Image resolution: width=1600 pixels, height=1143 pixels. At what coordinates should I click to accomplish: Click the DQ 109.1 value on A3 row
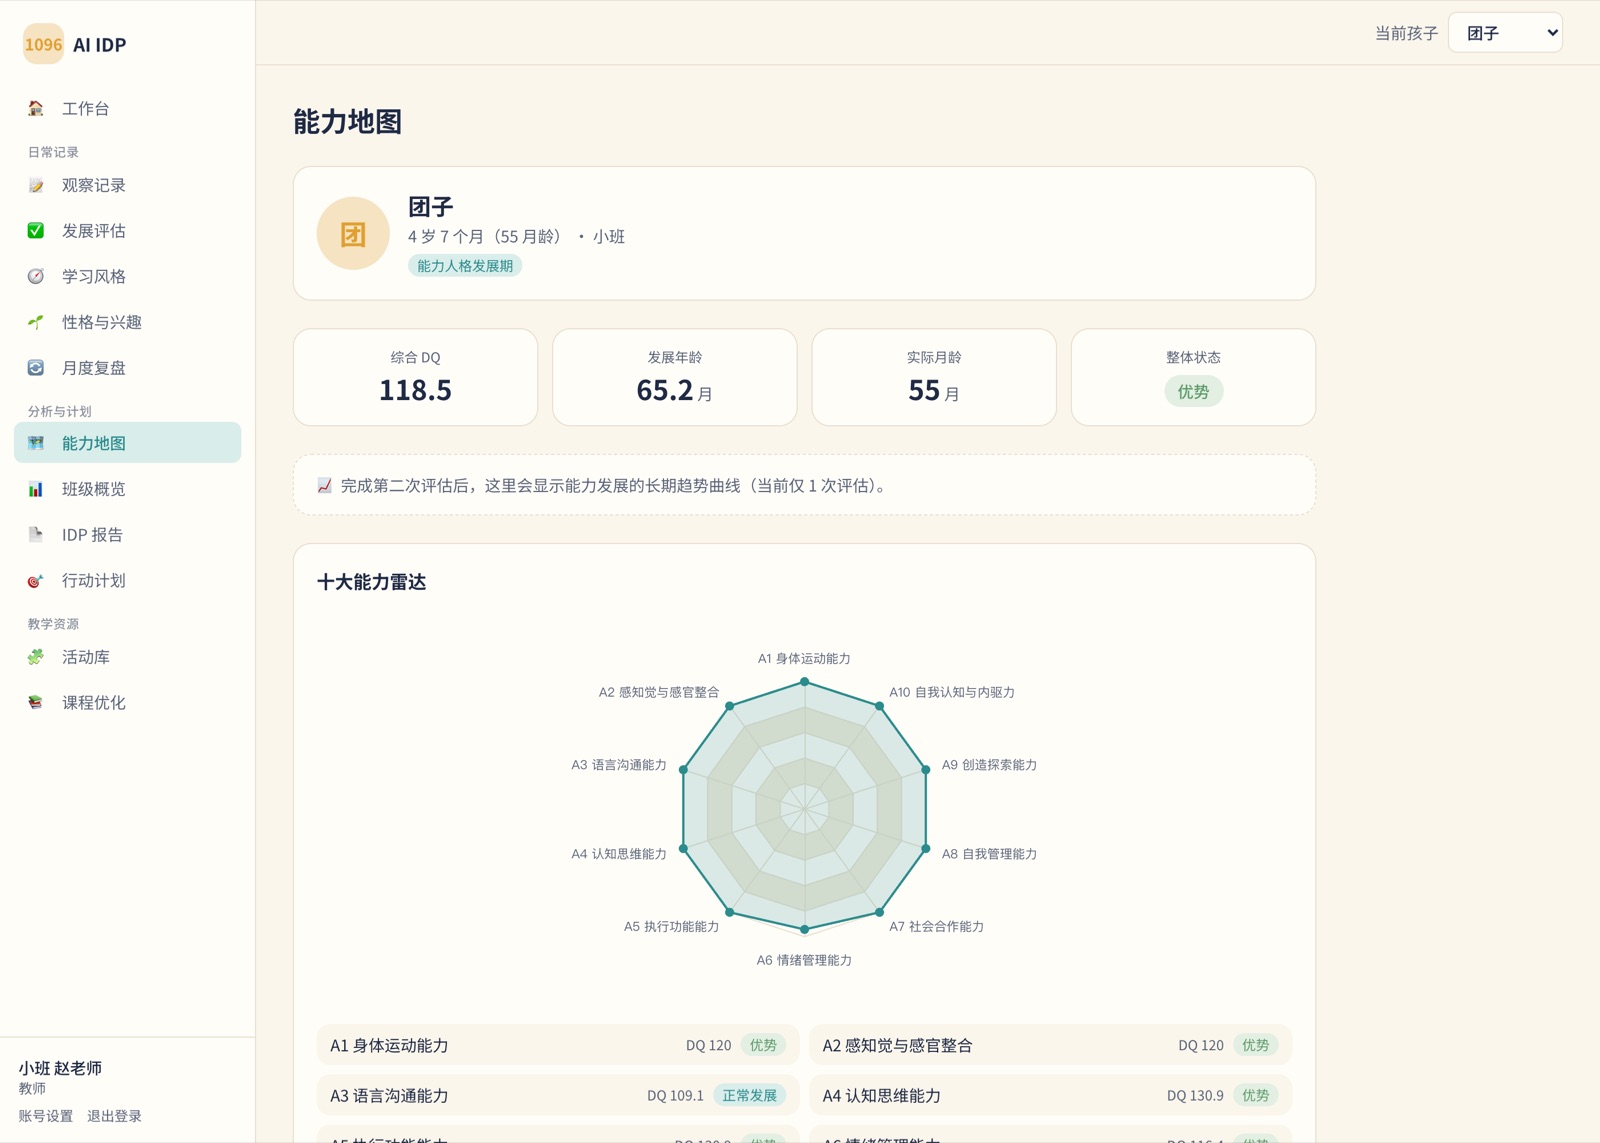click(675, 1096)
